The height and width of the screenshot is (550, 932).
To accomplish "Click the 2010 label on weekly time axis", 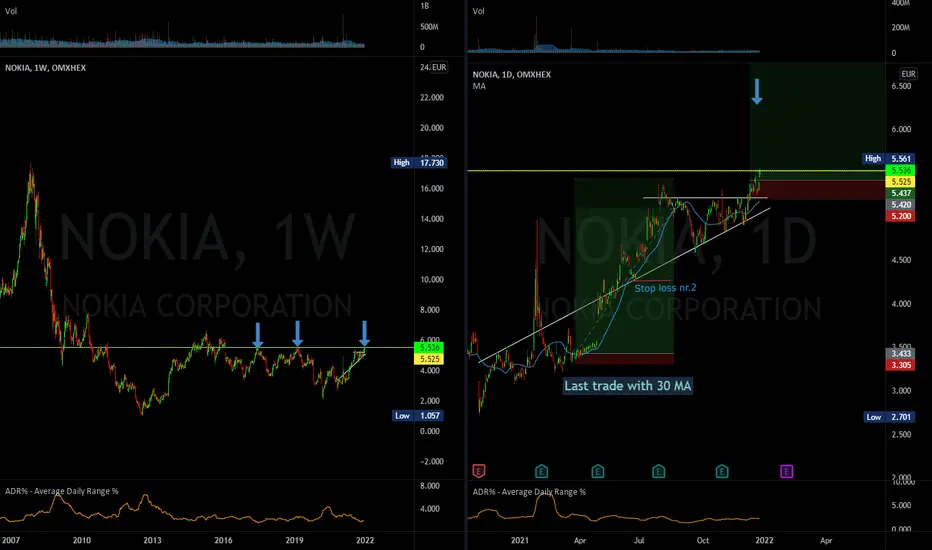I will tap(81, 540).
